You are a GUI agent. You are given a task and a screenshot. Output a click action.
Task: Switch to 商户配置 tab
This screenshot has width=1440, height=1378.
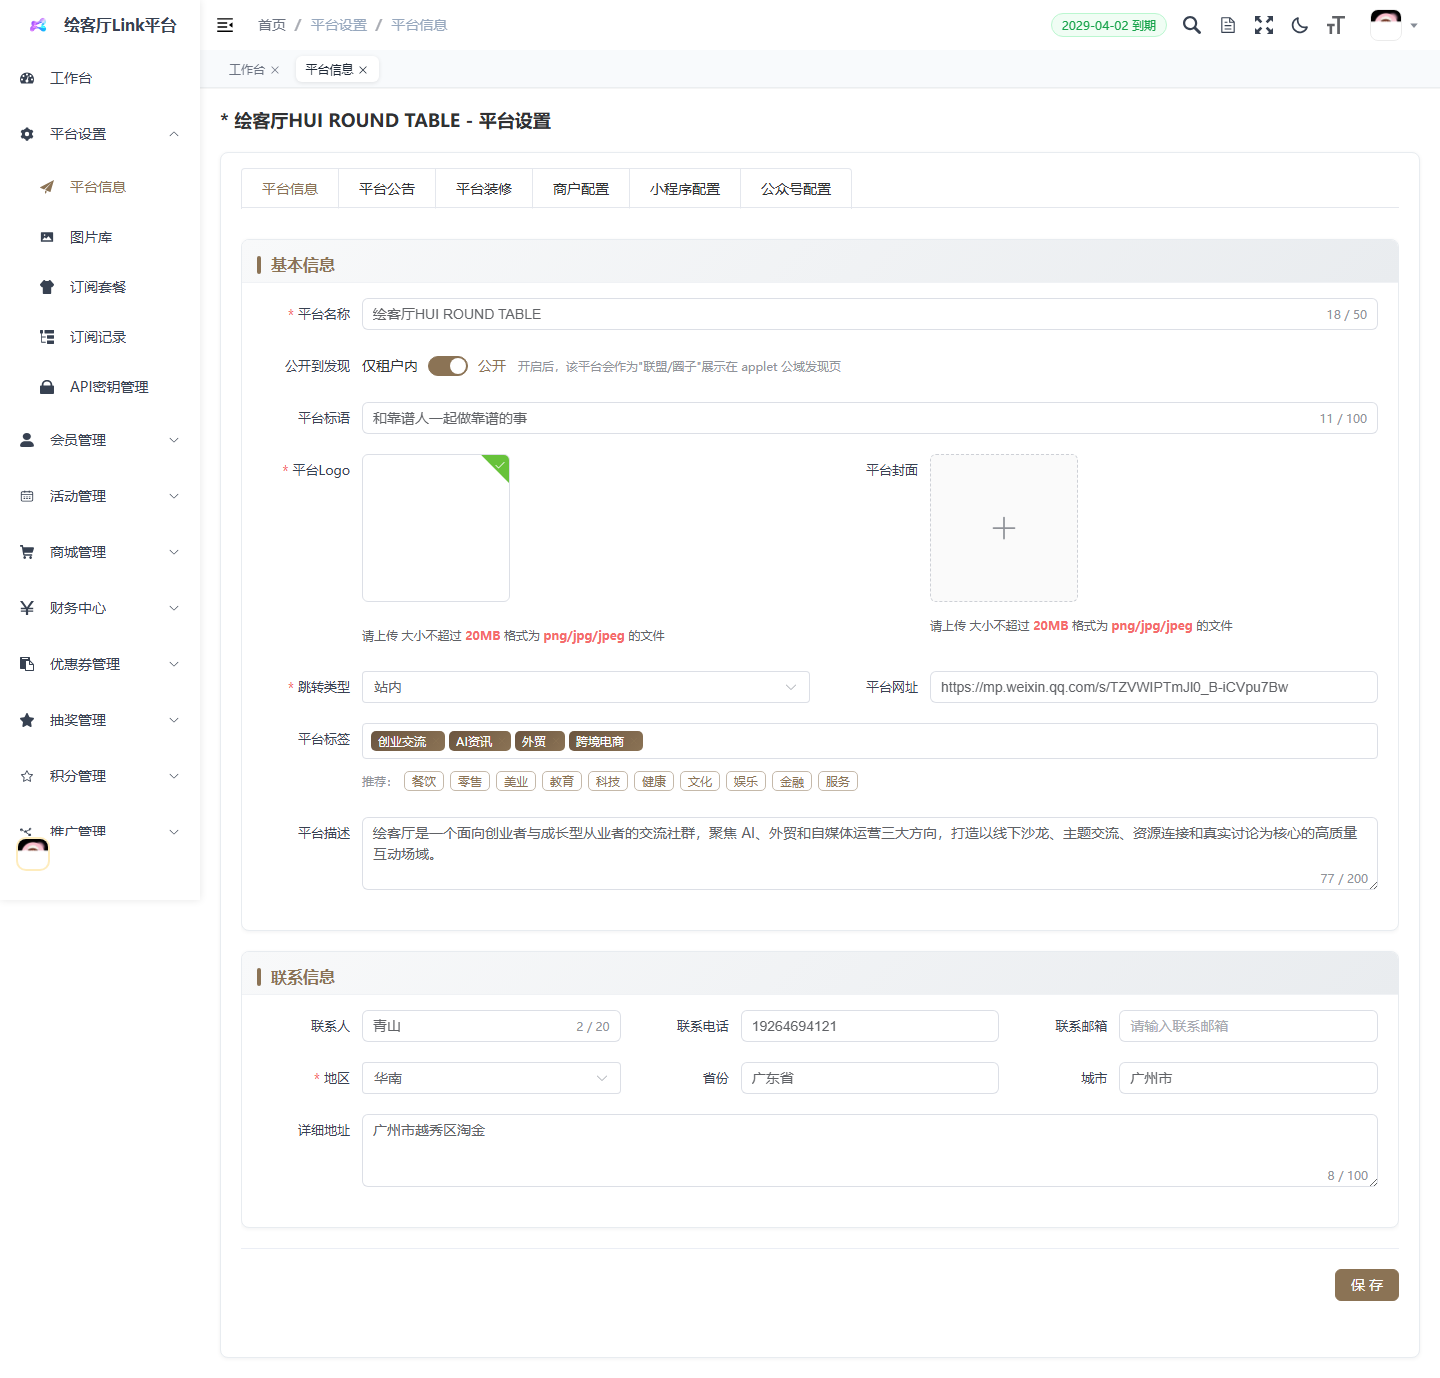581,188
